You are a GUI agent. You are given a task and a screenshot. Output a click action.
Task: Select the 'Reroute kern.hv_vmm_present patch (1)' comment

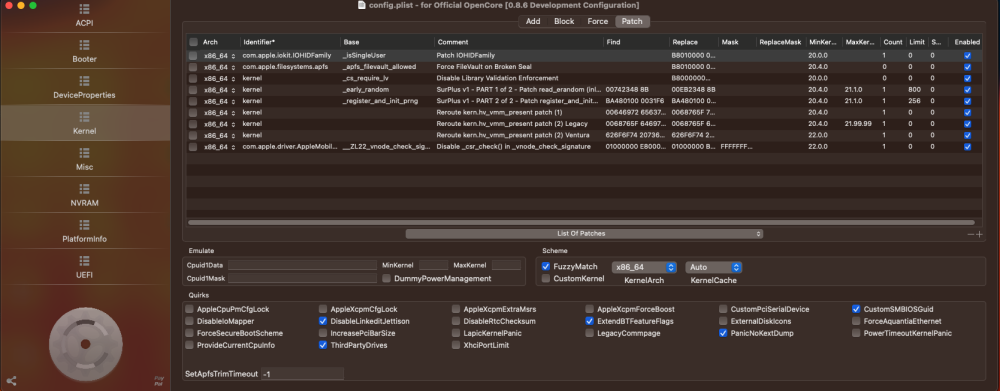(x=499, y=113)
